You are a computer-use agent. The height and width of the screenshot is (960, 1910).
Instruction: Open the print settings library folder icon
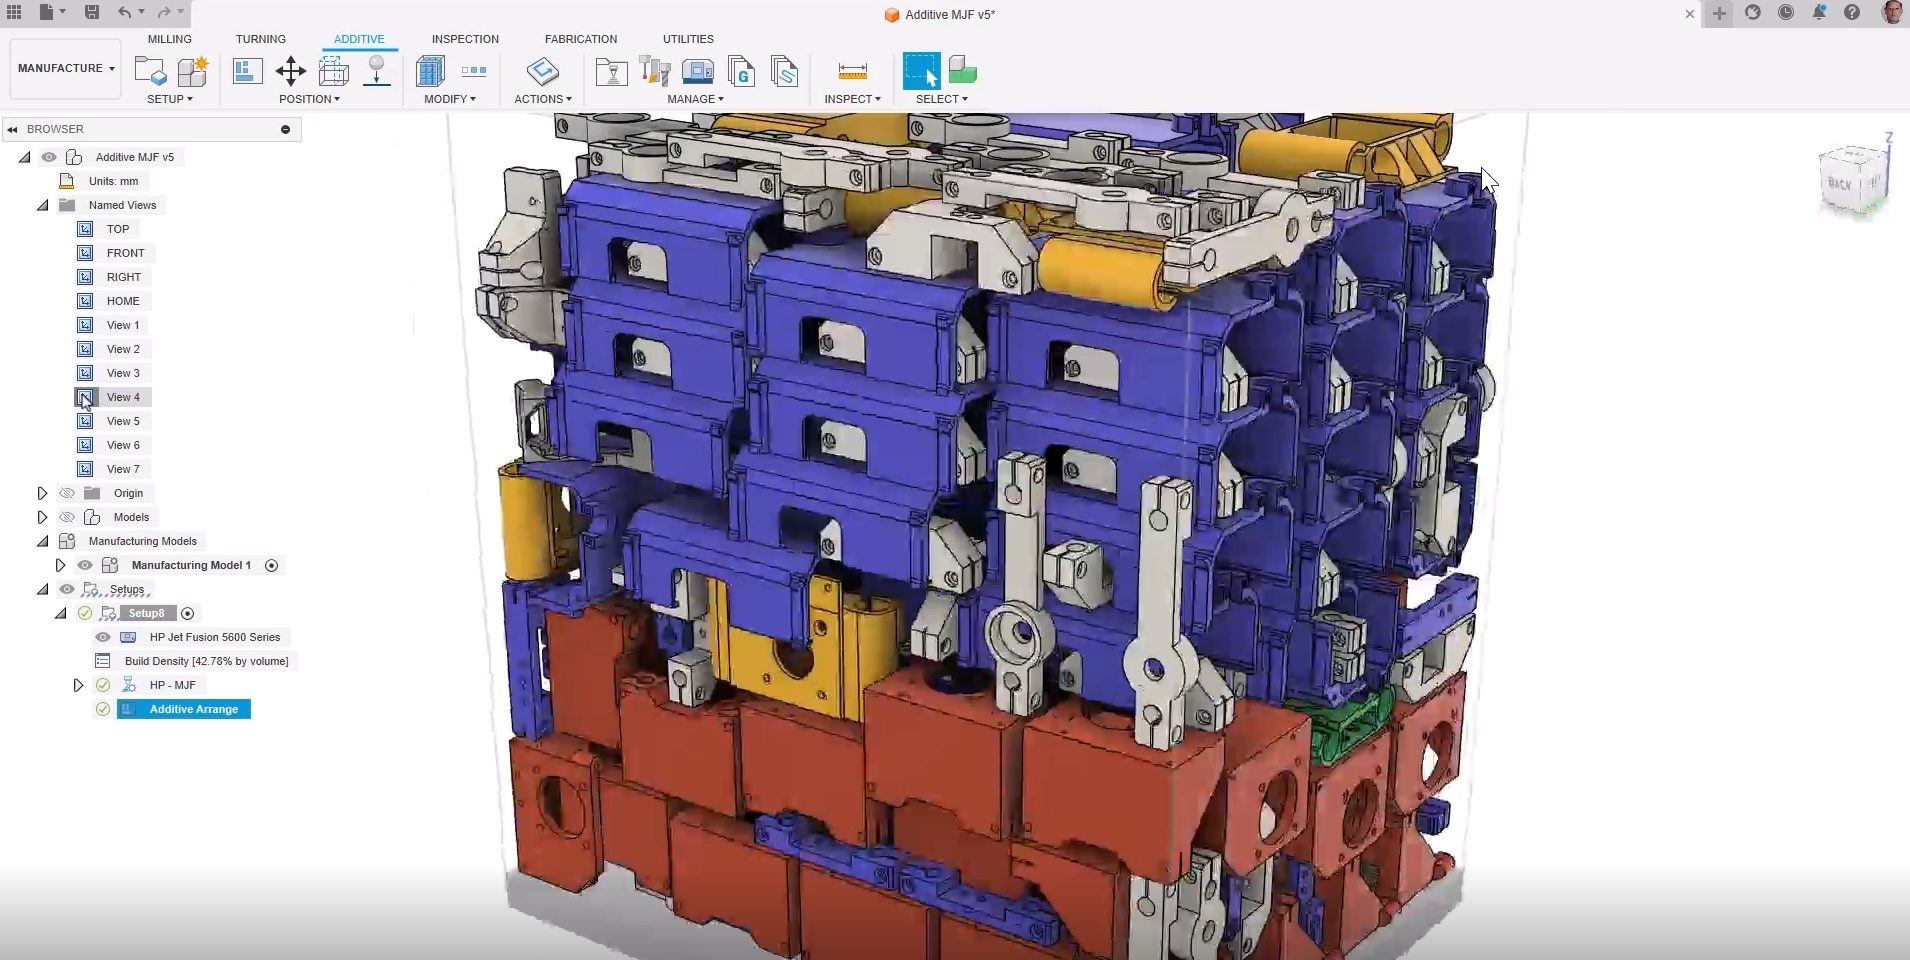(611, 71)
